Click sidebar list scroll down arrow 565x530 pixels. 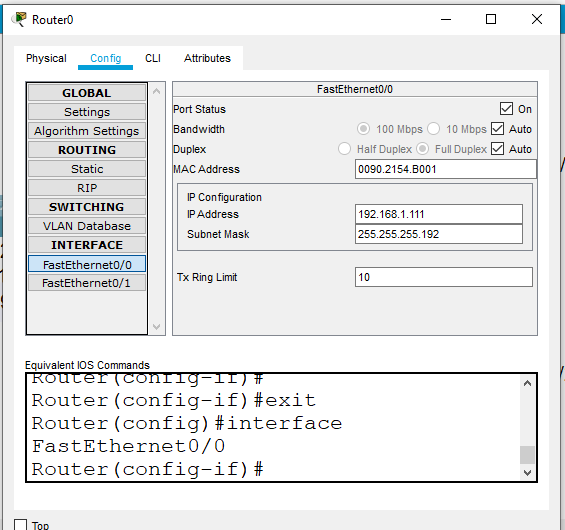156,327
